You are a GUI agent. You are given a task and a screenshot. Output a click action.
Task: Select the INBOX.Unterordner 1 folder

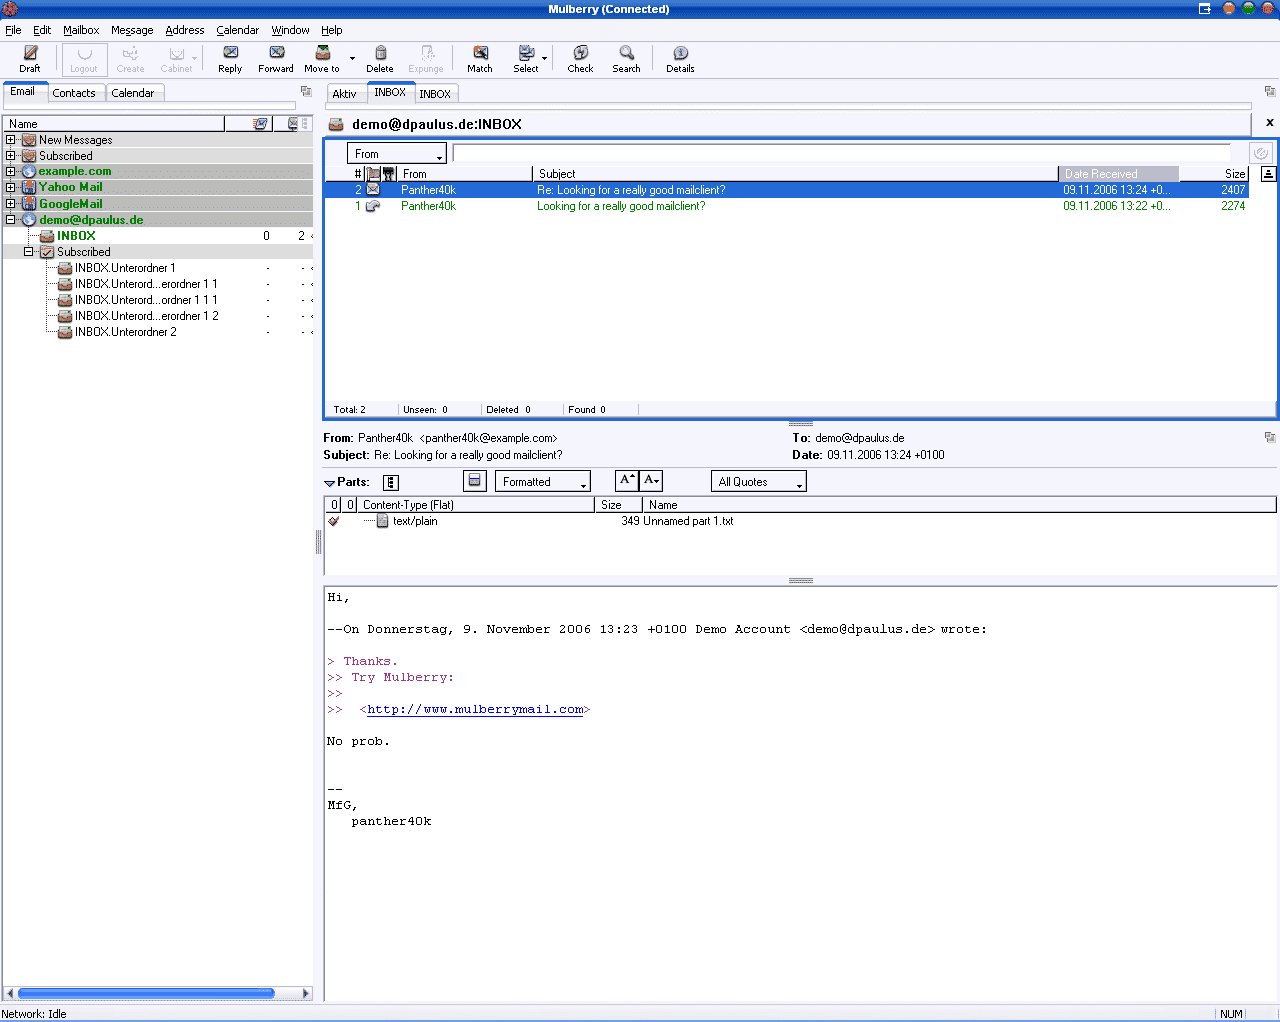click(x=125, y=268)
